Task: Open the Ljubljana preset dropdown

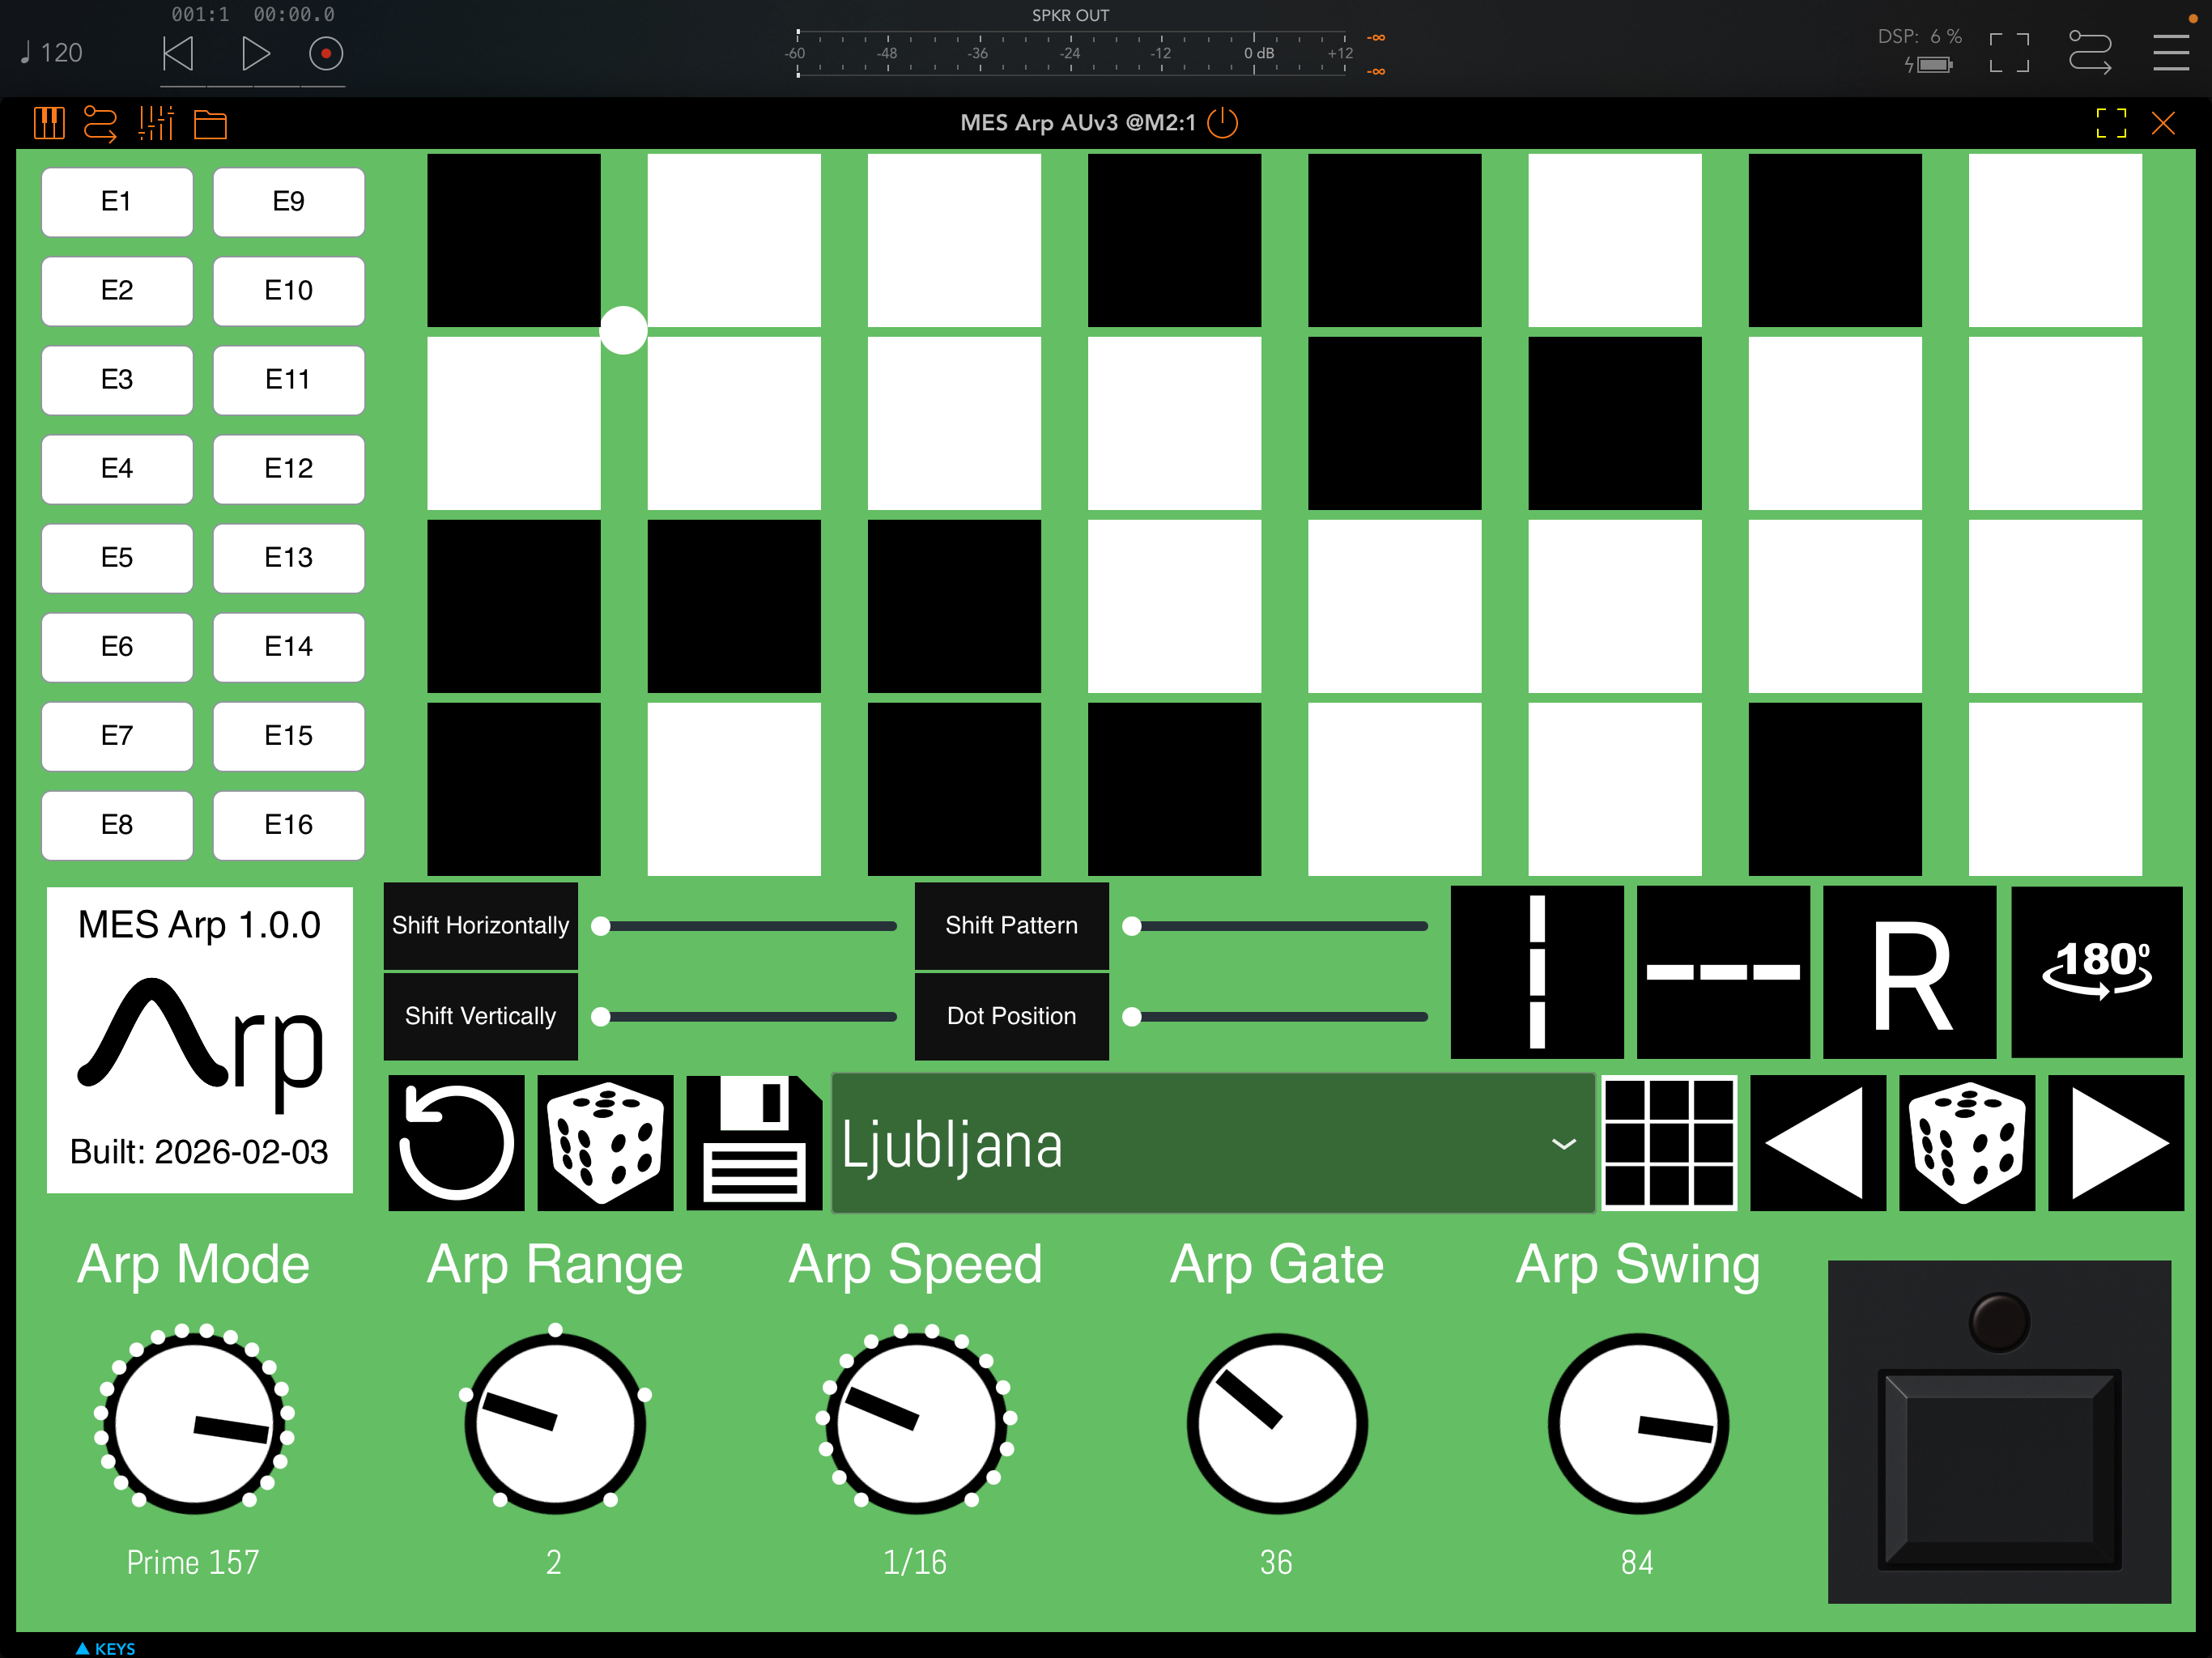Action: [x=1213, y=1144]
